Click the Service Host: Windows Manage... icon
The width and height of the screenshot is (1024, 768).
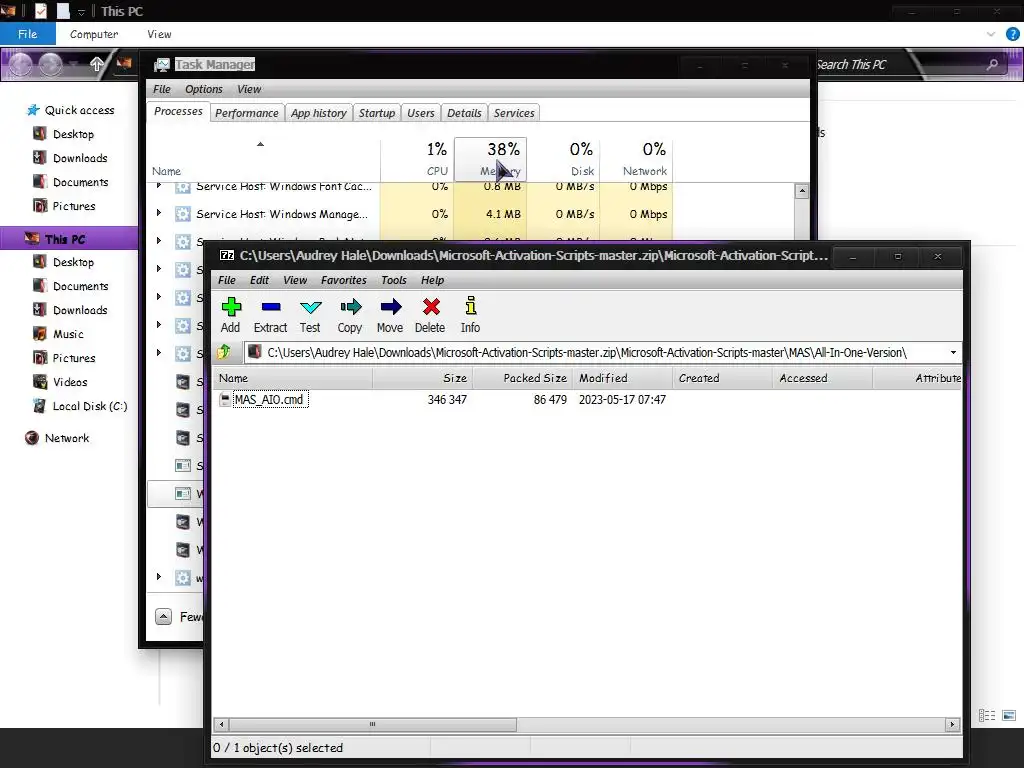183,214
